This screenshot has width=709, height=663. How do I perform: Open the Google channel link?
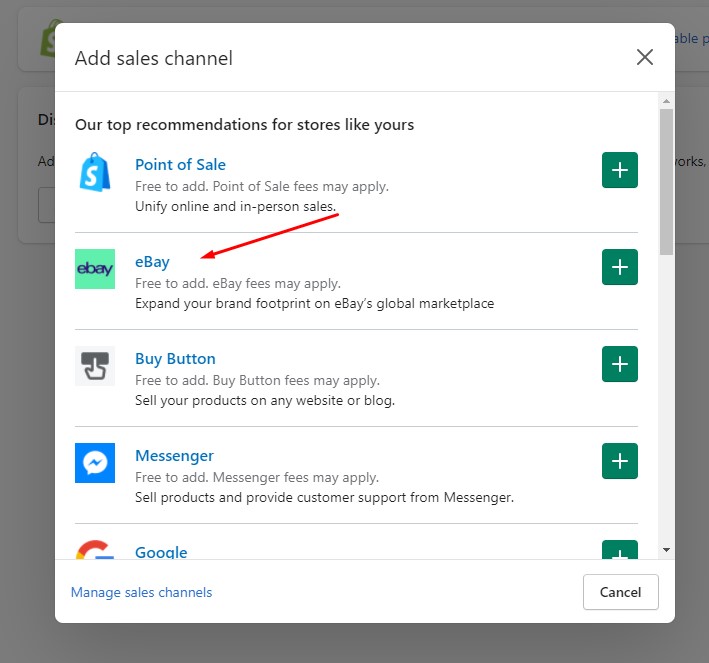161,552
